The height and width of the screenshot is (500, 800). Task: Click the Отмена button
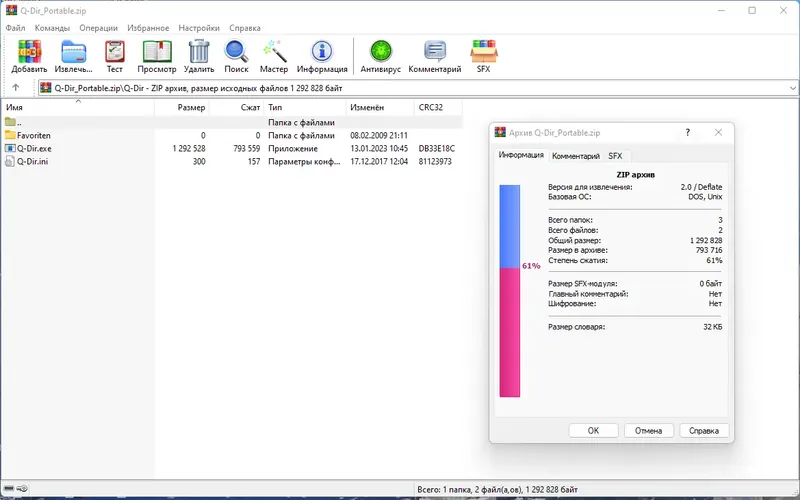[x=648, y=431]
